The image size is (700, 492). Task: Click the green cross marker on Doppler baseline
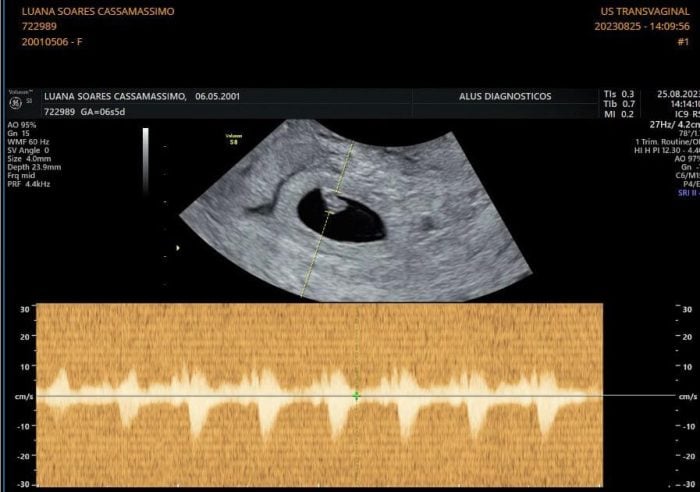point(356,396)
